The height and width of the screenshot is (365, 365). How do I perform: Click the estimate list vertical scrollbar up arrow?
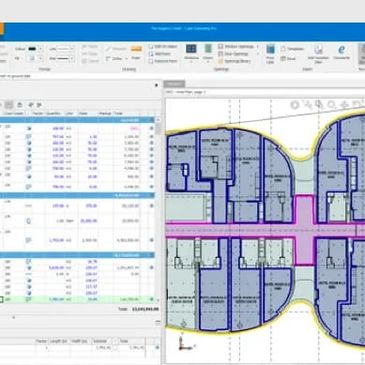(158, 120)
